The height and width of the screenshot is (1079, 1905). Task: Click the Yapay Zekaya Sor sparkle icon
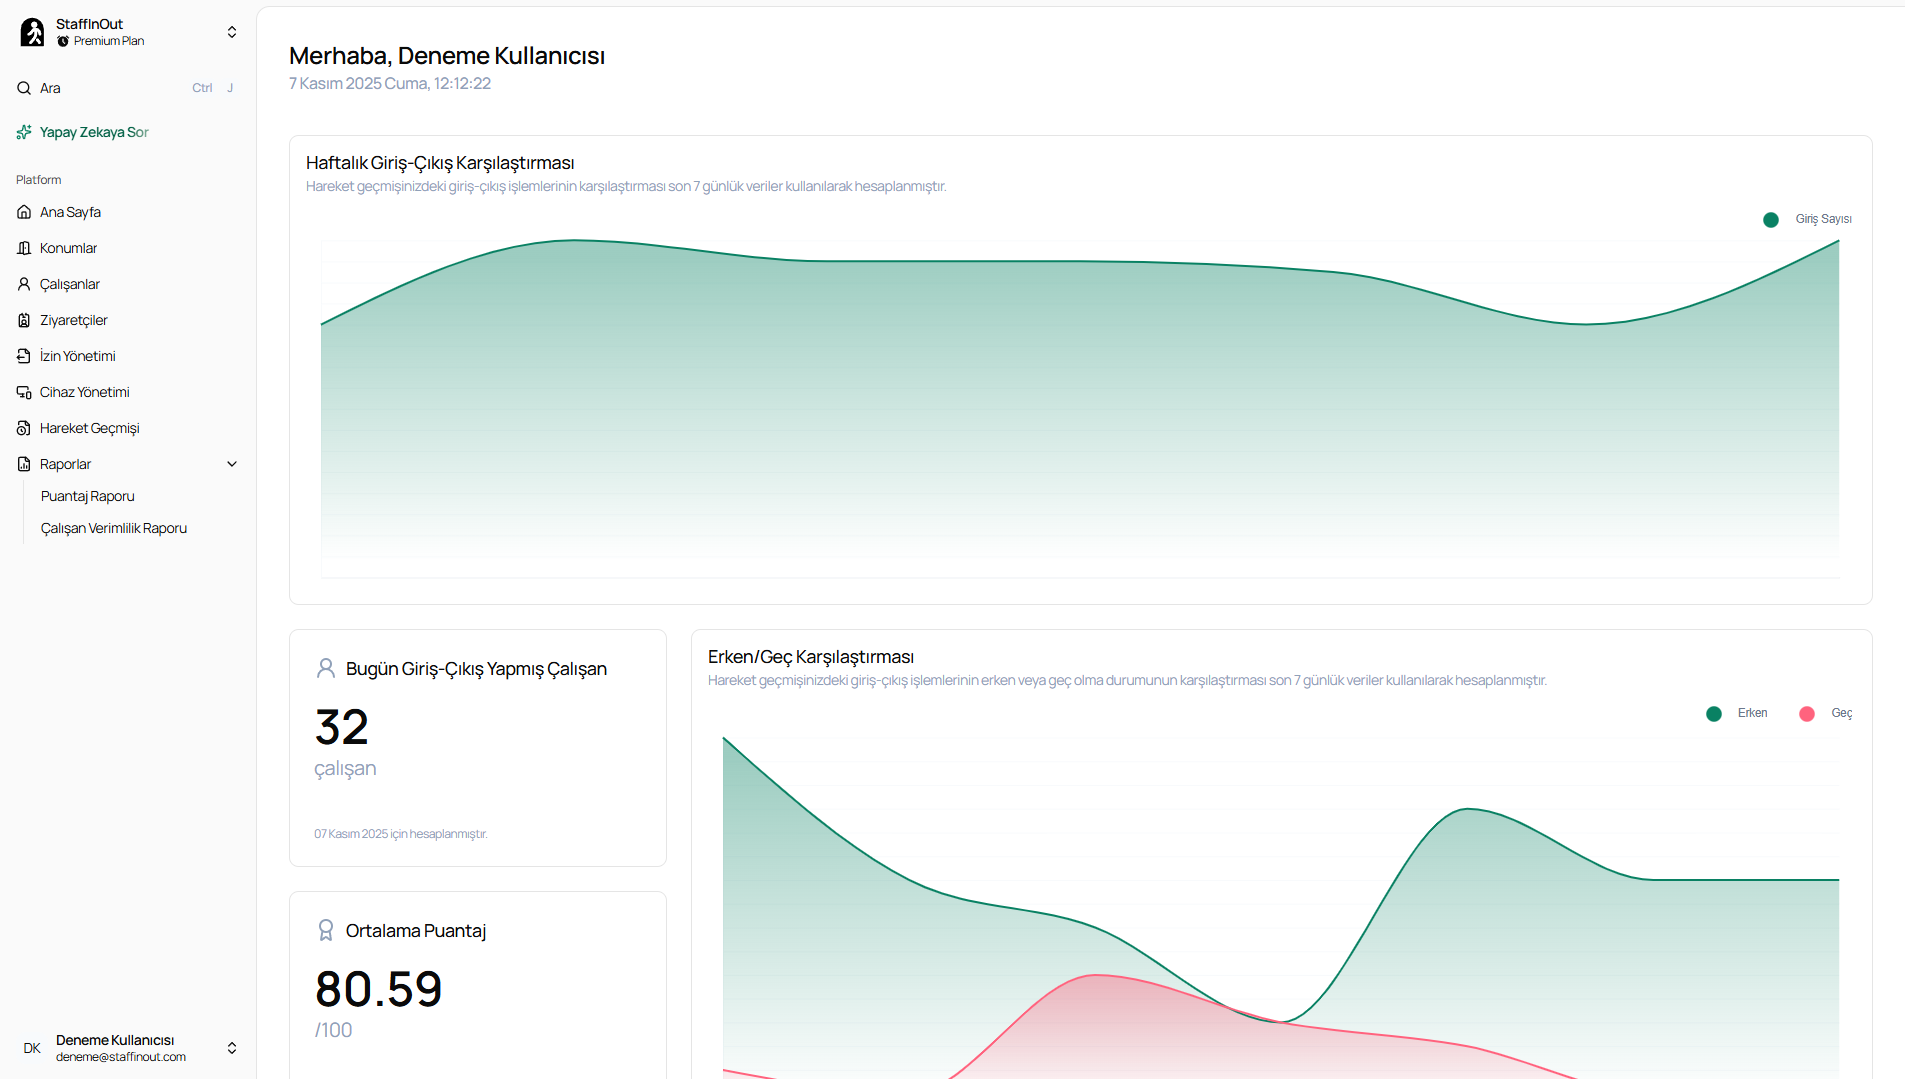tap(24, 132)
